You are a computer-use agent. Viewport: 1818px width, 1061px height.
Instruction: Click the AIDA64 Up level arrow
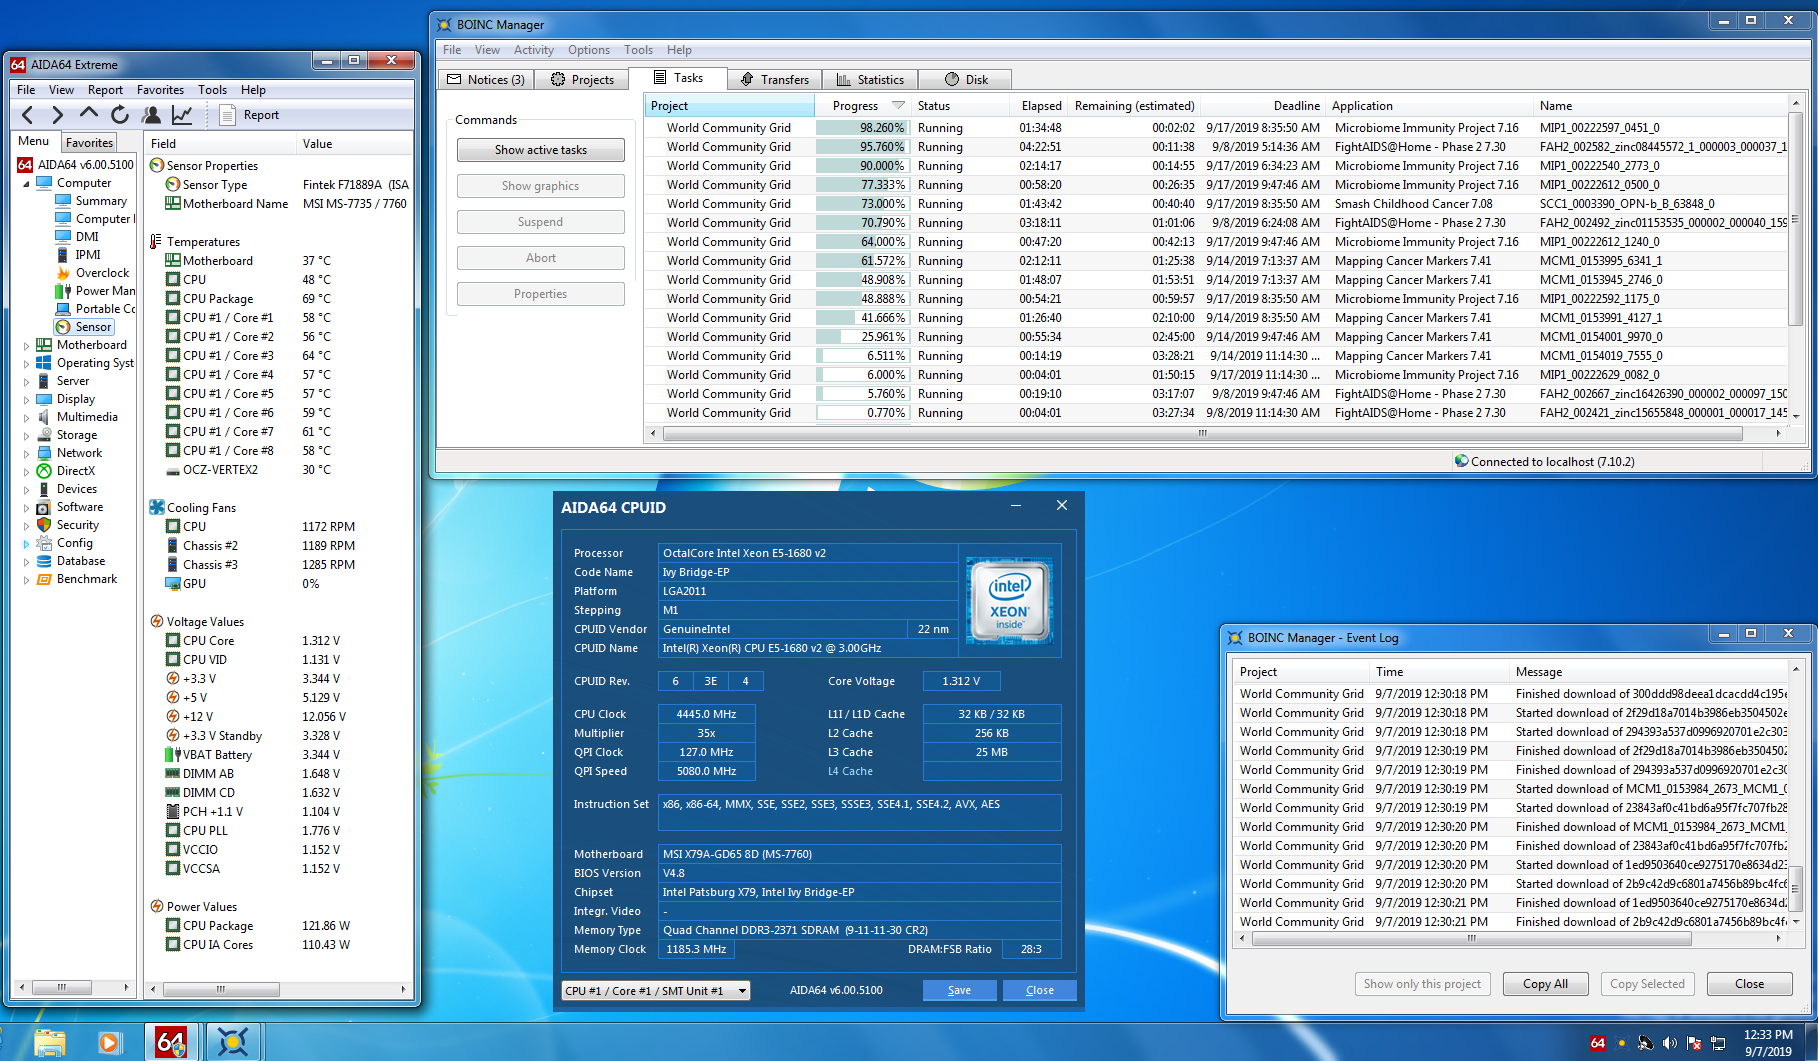(x=89, y=114)
